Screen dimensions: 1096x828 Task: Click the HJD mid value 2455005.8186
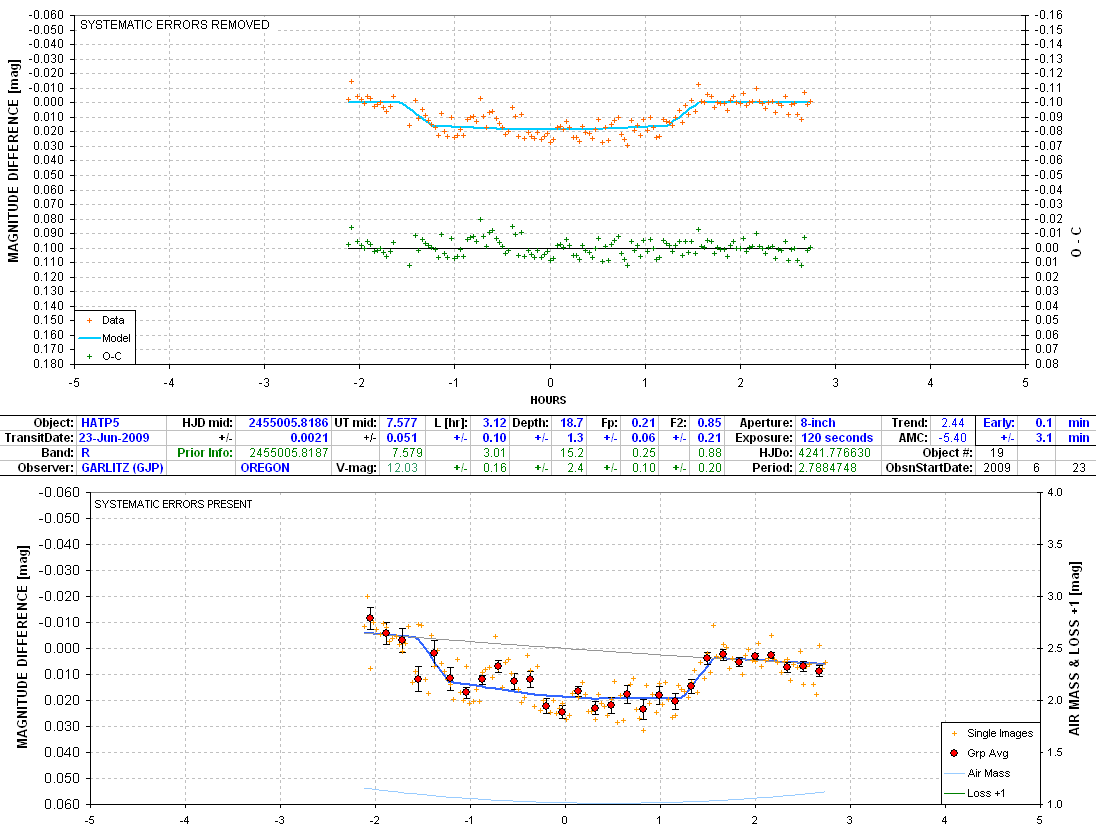coord(288,423)
